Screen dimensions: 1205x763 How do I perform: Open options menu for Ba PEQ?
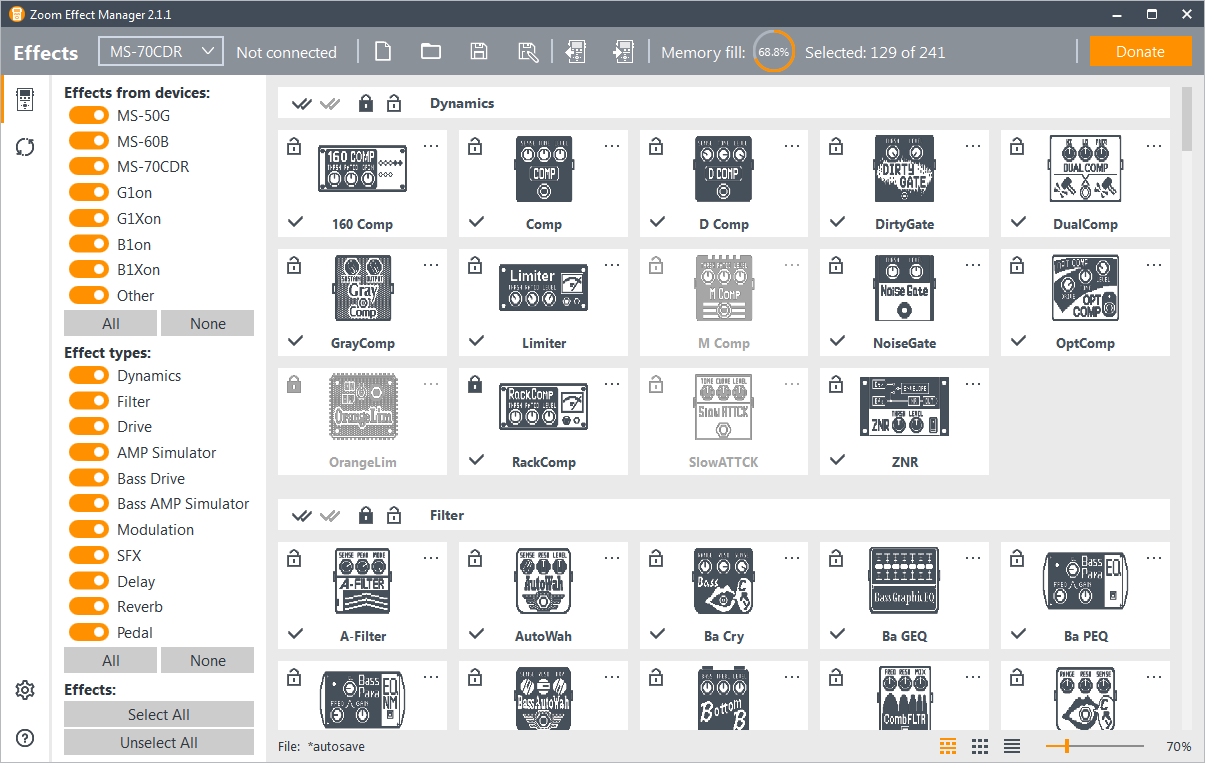coord(1154,558)
